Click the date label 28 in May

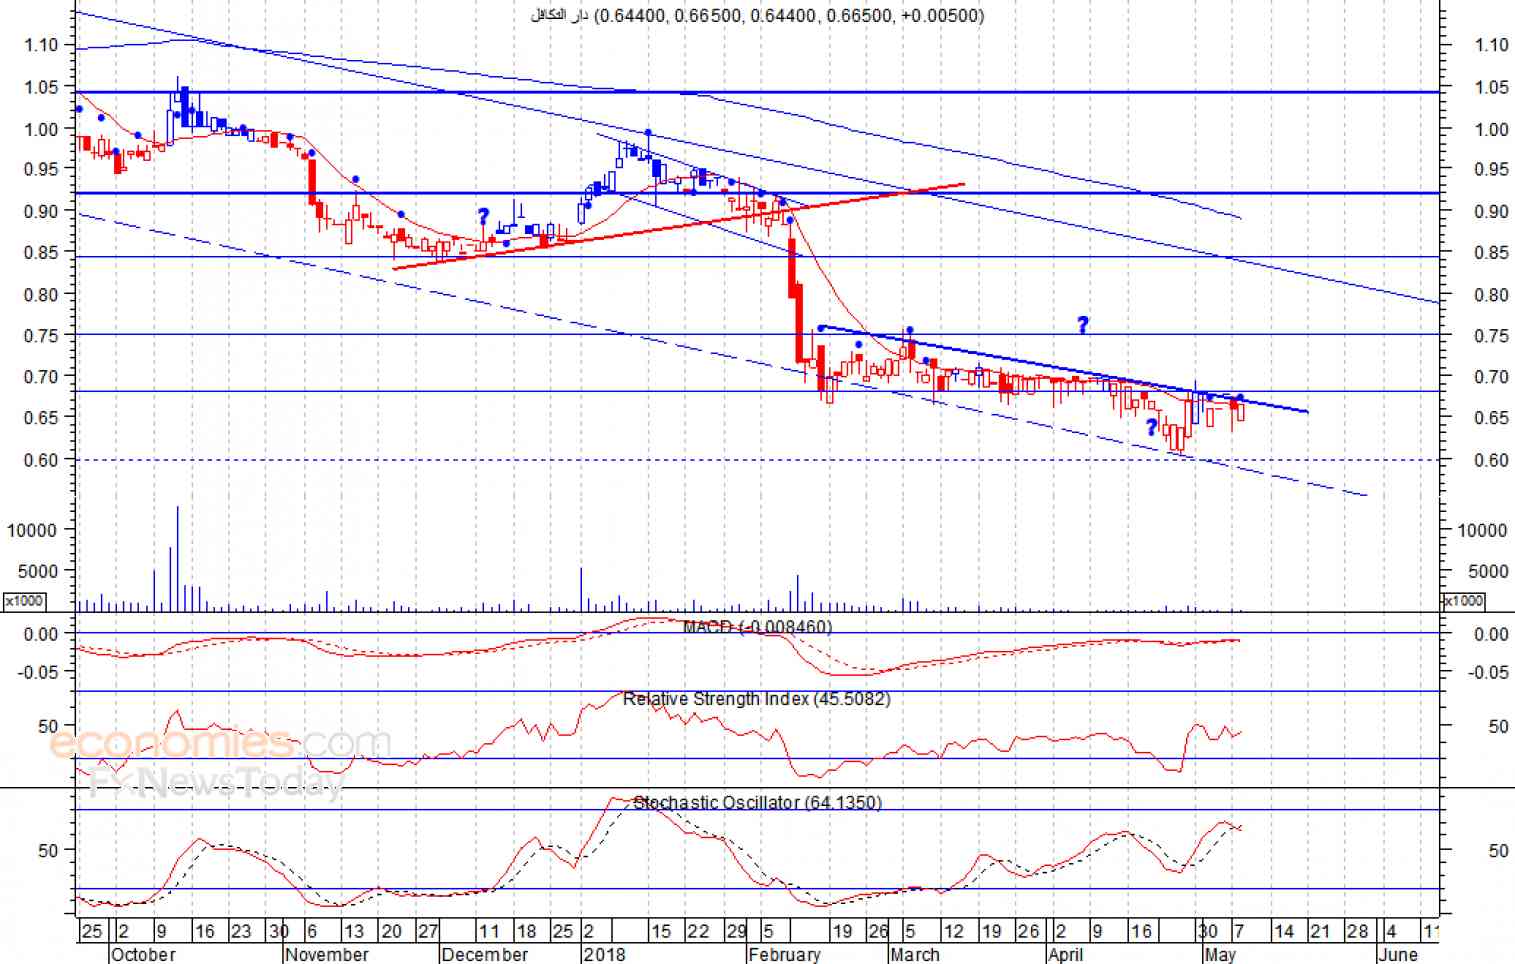(1357, 931)
